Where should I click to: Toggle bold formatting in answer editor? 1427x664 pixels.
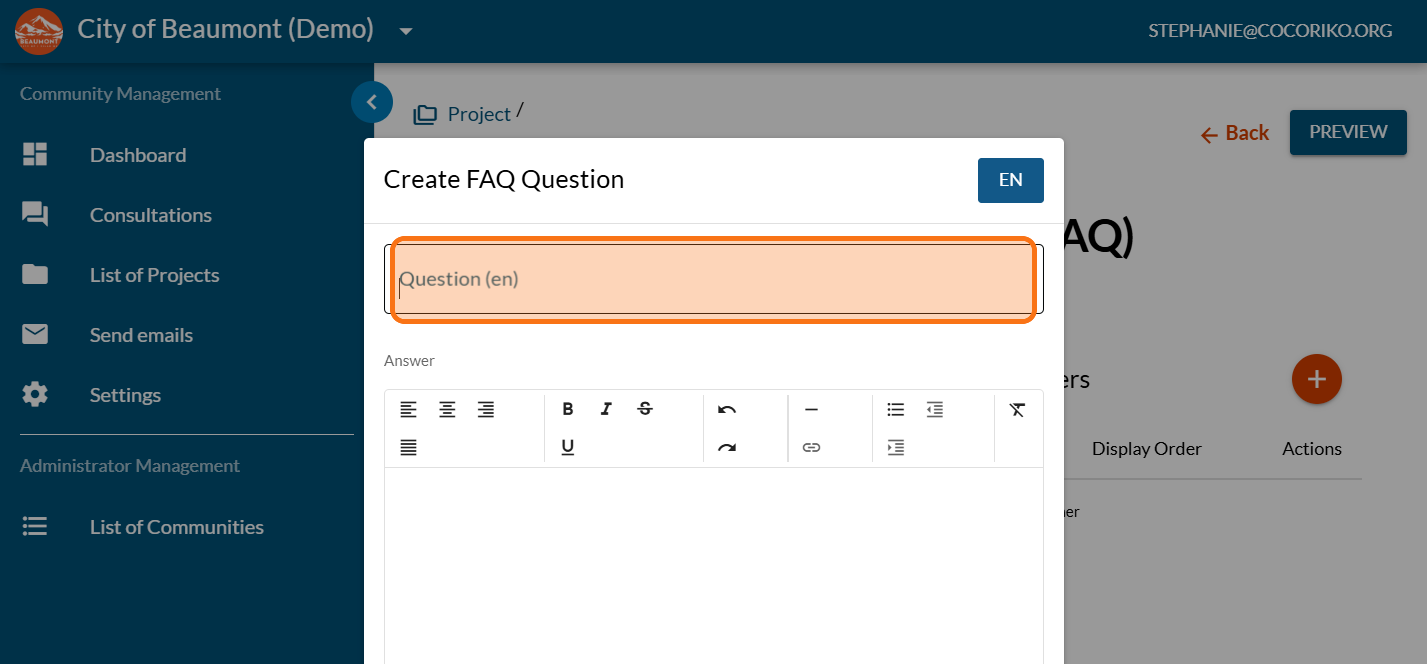pos(568,409)
